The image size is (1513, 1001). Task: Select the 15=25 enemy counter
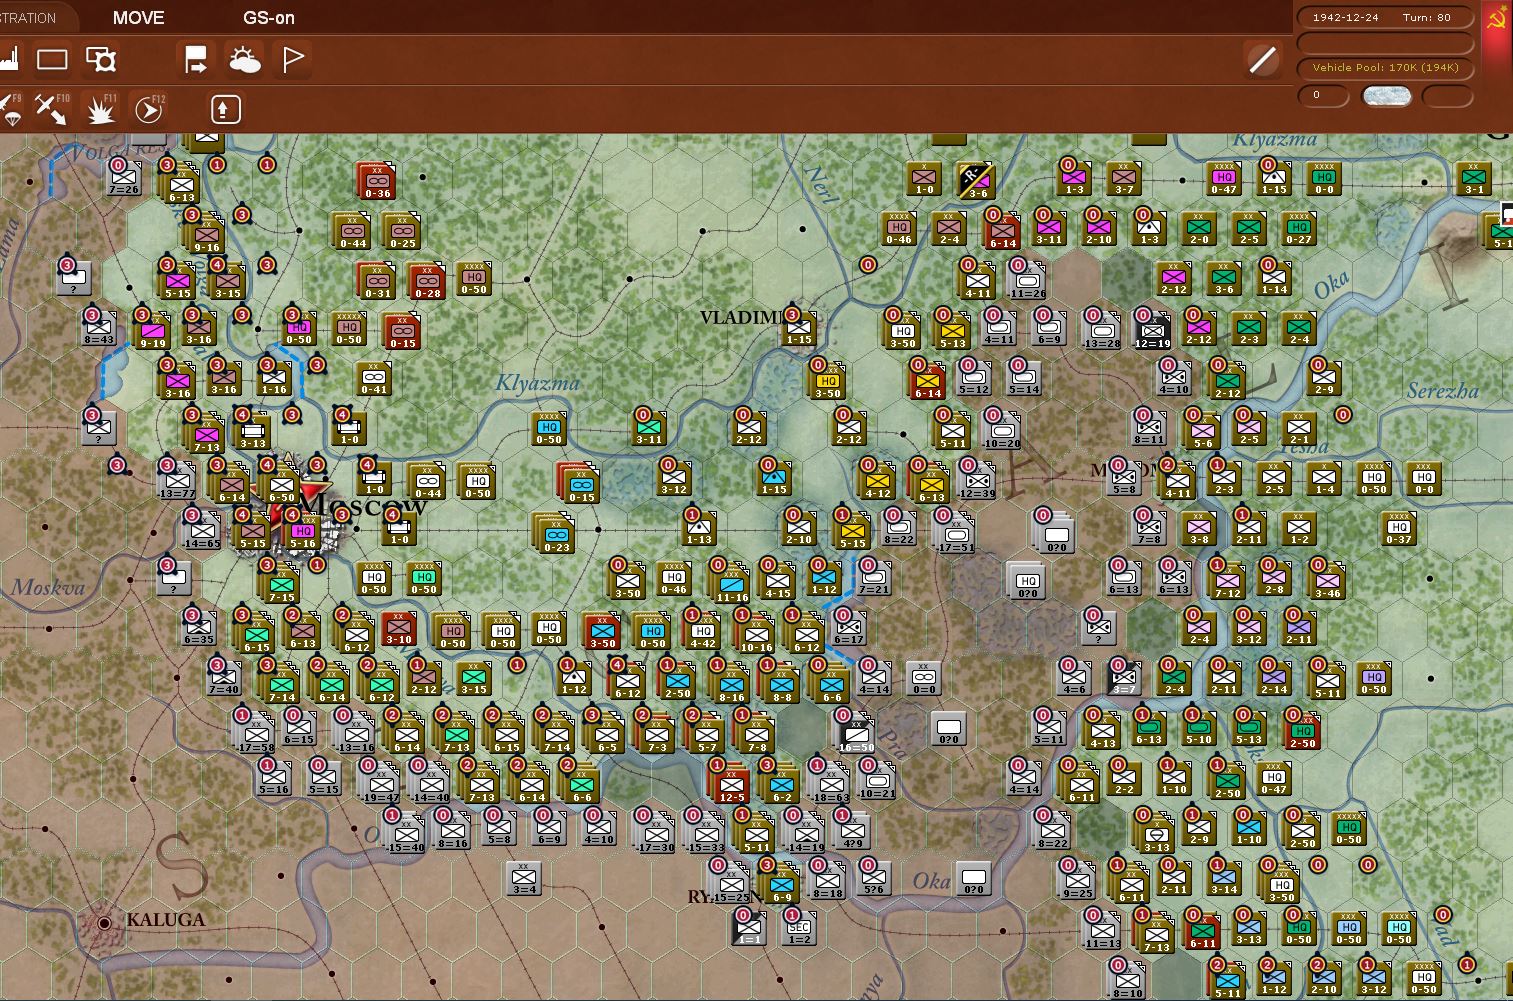[x=731, y=882]
